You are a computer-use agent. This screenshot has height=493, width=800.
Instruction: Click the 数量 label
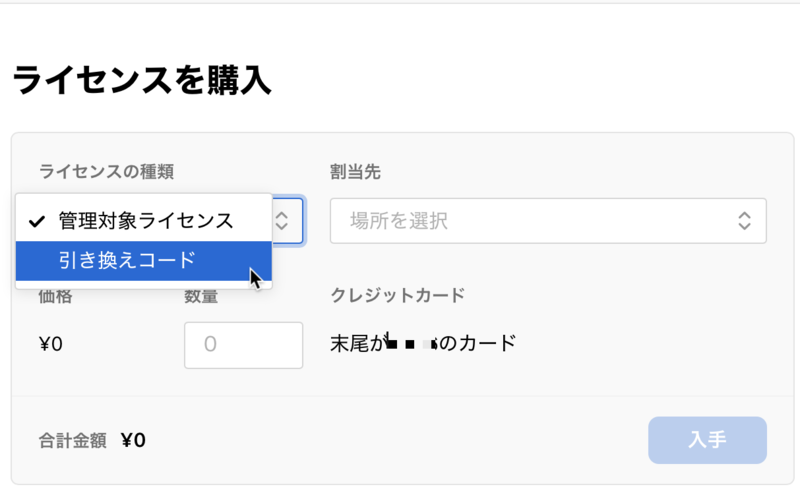click(201, 297)
